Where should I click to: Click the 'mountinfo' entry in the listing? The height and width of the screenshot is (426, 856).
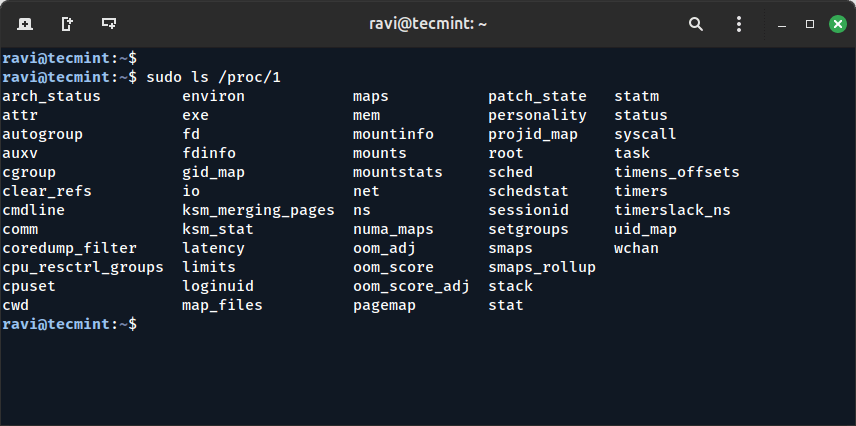click(393, 134)
